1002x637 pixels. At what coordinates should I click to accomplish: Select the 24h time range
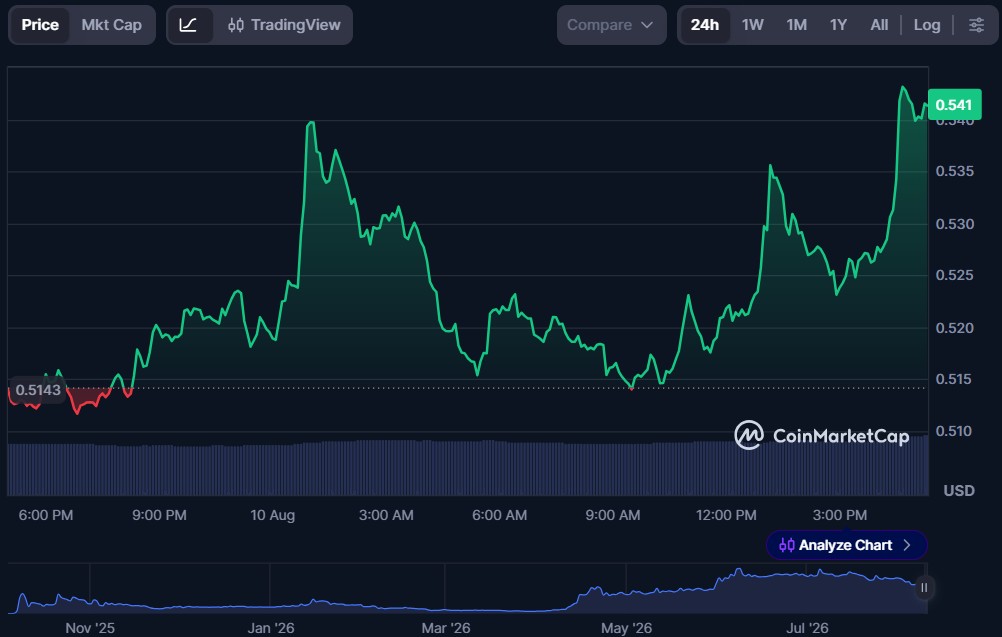tap(705, 25)
